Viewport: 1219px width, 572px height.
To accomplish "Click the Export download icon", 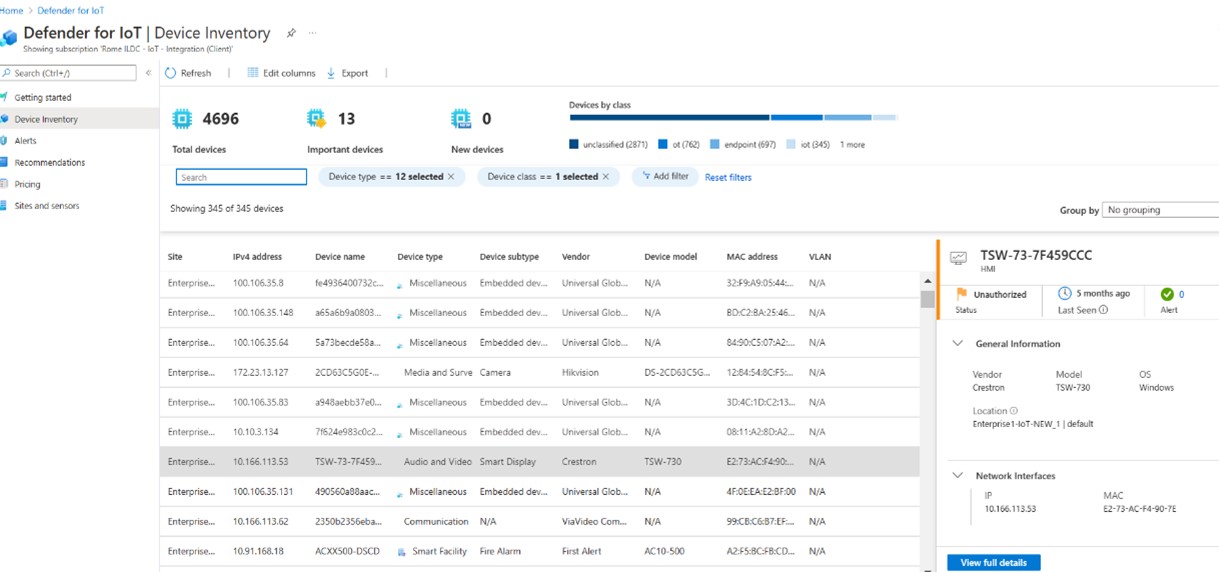I will pos(331,73).
